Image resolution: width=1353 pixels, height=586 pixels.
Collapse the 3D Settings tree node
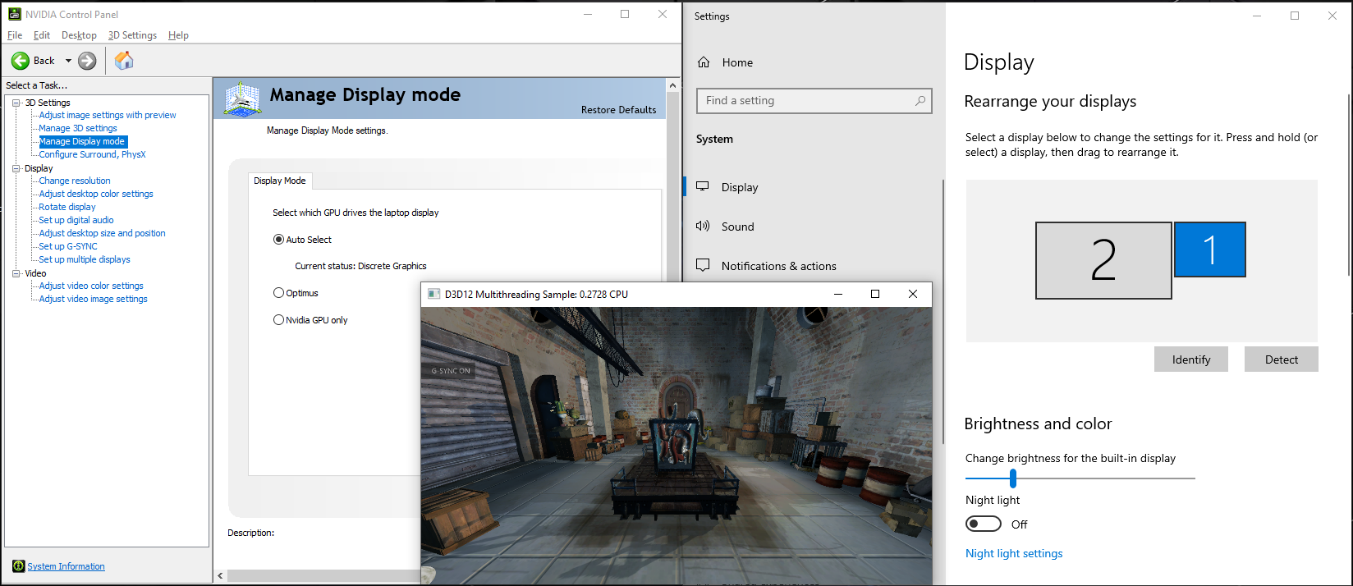point(16,103)
